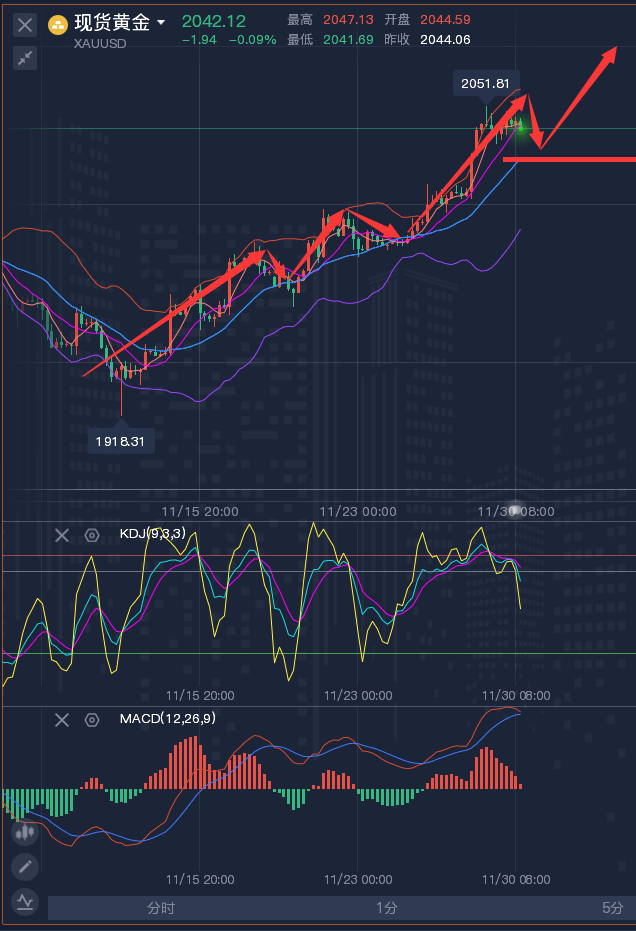
Task: Click the 2051.81 high price label
Action: (x=486, y=84)
